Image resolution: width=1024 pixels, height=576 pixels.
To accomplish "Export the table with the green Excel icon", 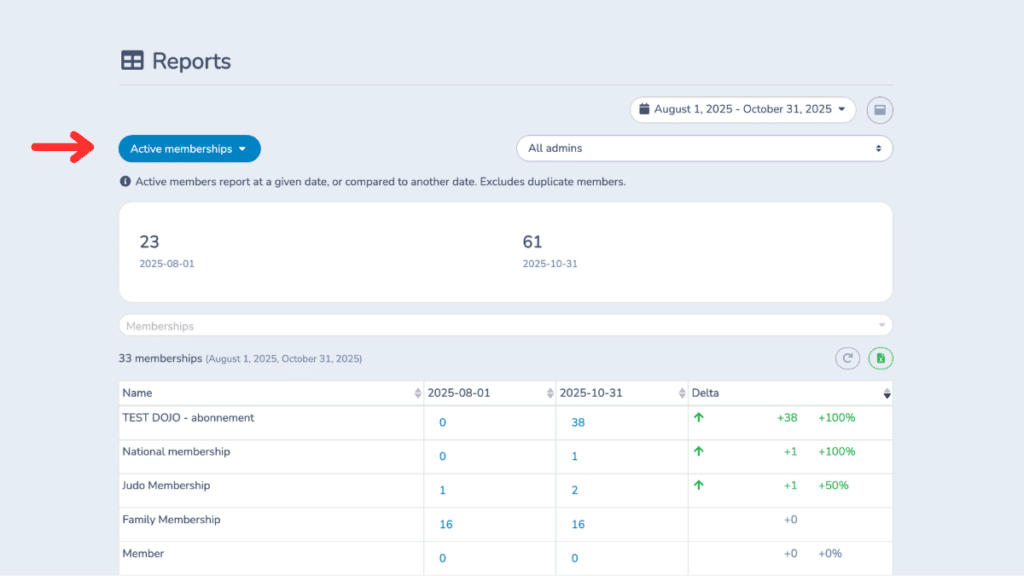I will point(880,358).
